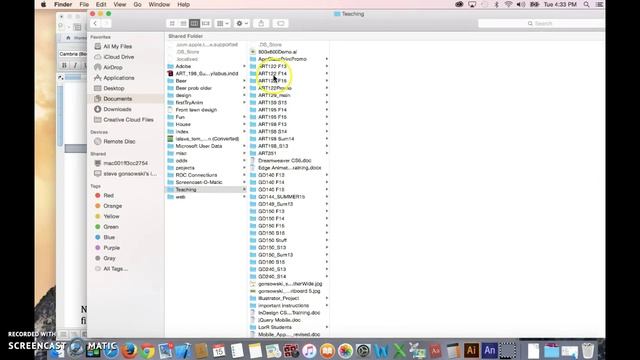Open Photos from the Dock

pos(345,351)
